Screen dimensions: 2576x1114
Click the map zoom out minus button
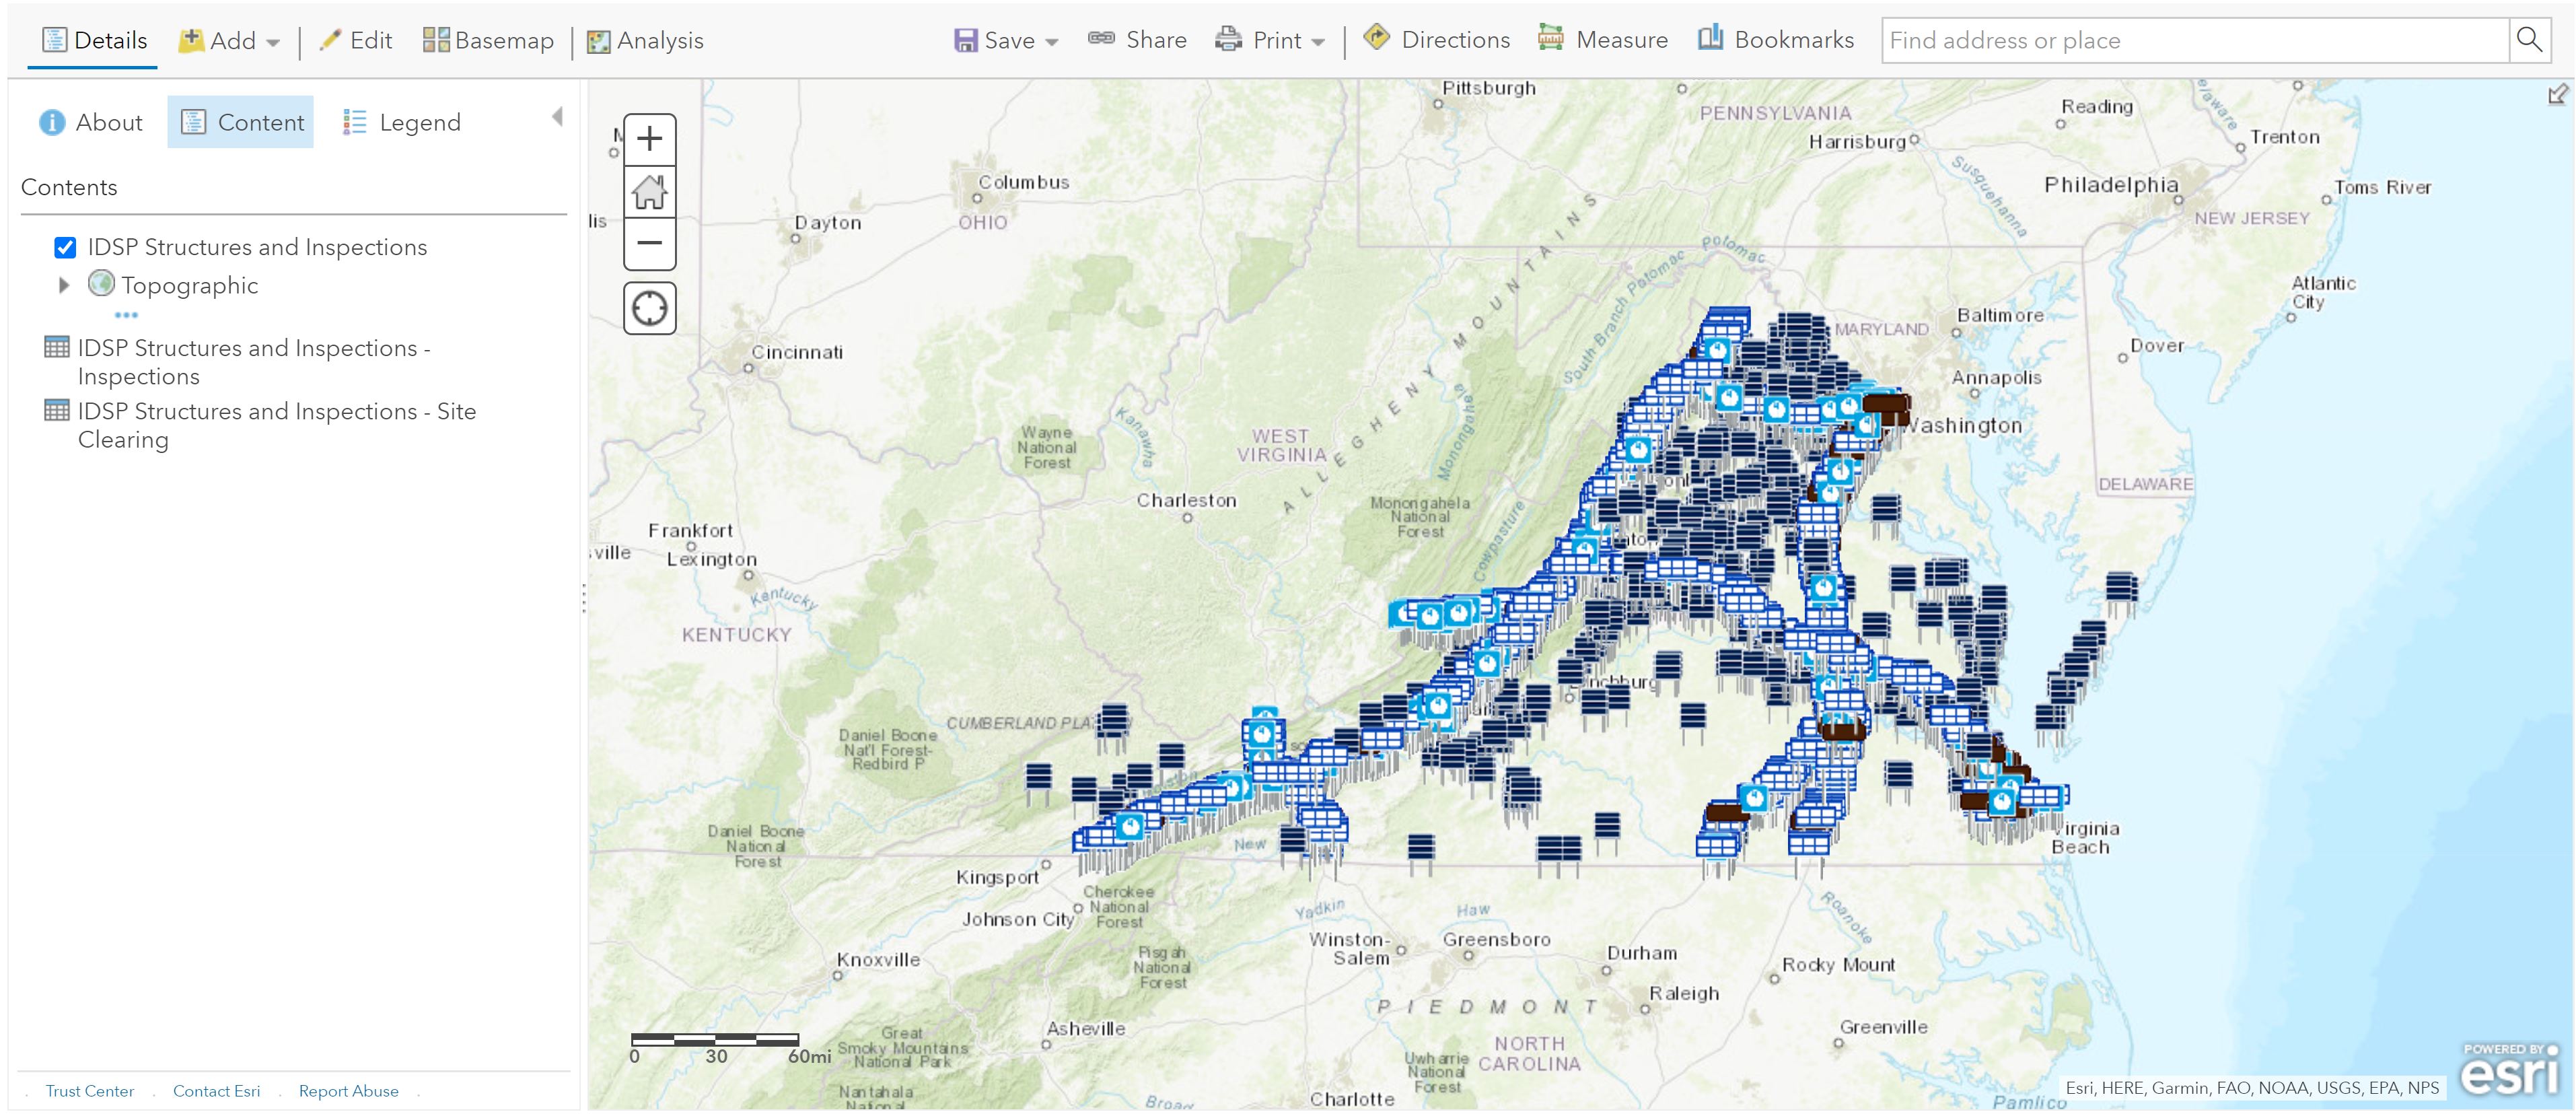click(649, 243)
